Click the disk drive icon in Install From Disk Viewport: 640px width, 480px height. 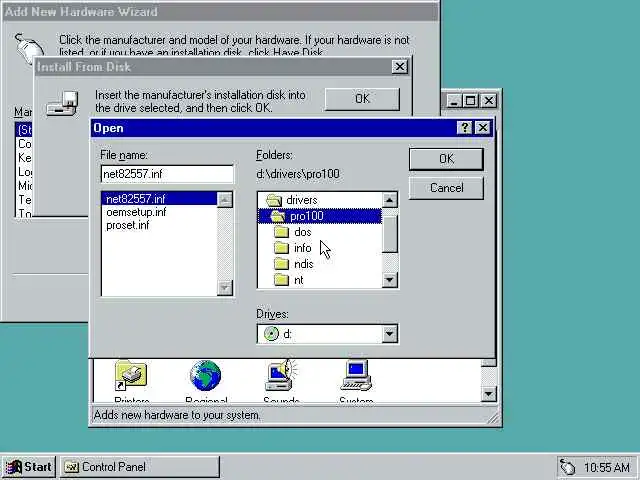(62, 104)
